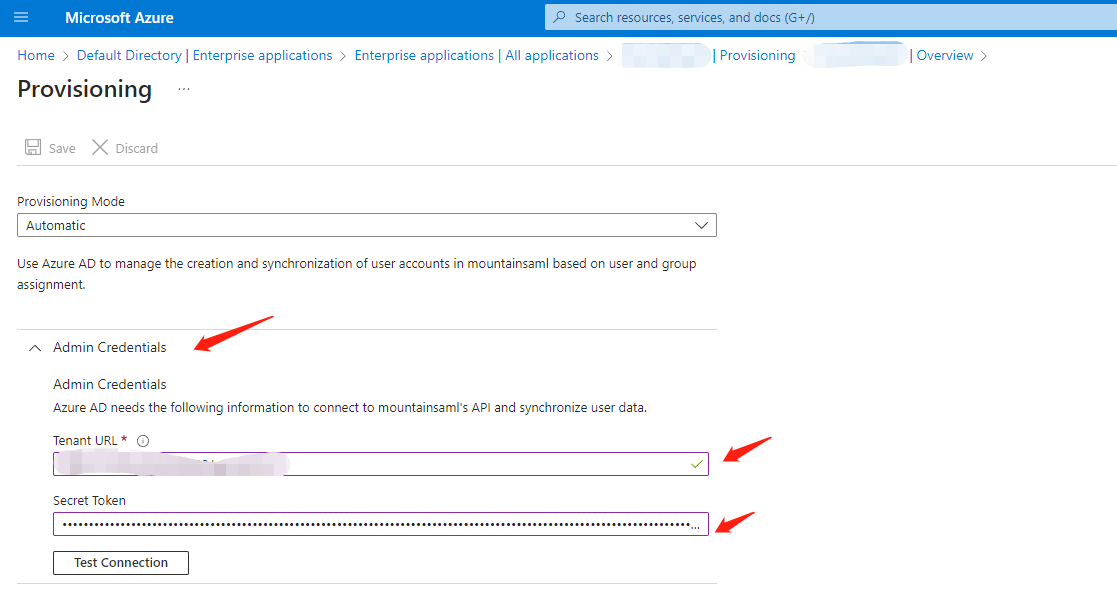Open the Provisioning Mode dropdown
The image size is (1117, 591).
pos(367,225)
